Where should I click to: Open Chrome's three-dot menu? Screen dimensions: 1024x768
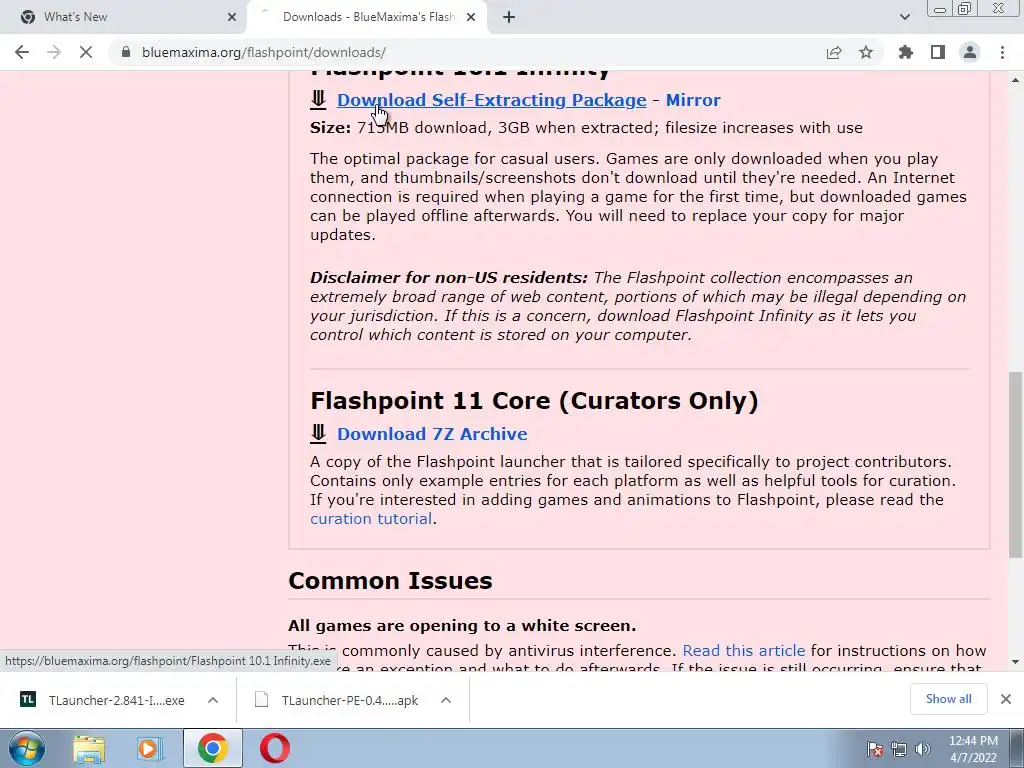(1002, 52)
